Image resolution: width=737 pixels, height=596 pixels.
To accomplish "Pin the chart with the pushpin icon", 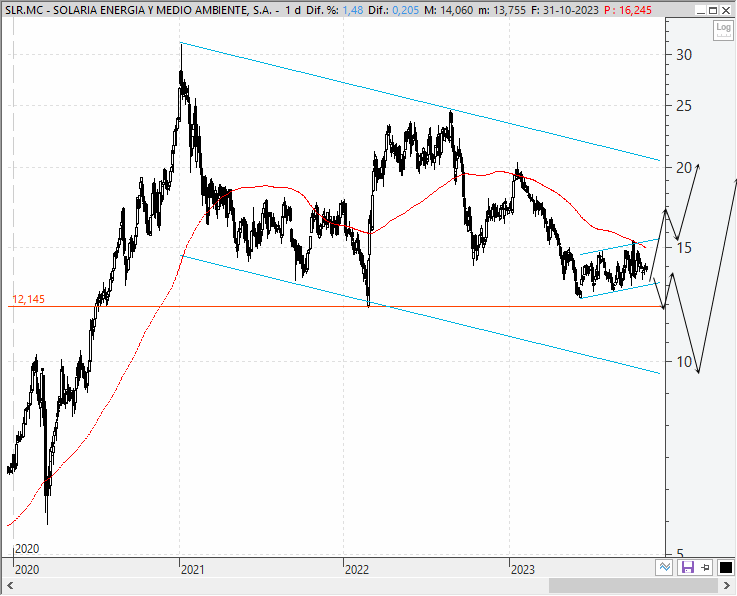I will [x=706, y=567].
